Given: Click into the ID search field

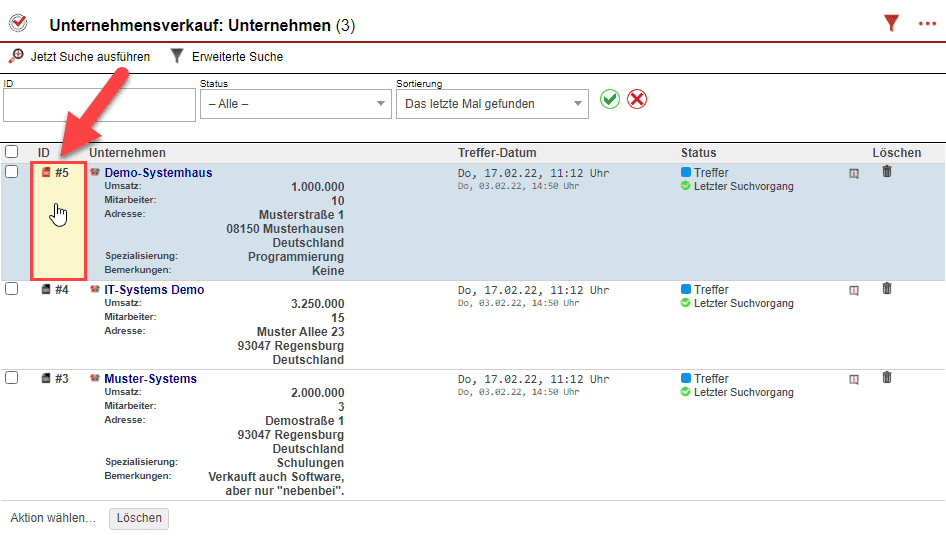Looking at the screenshot, I should point(99,105).
